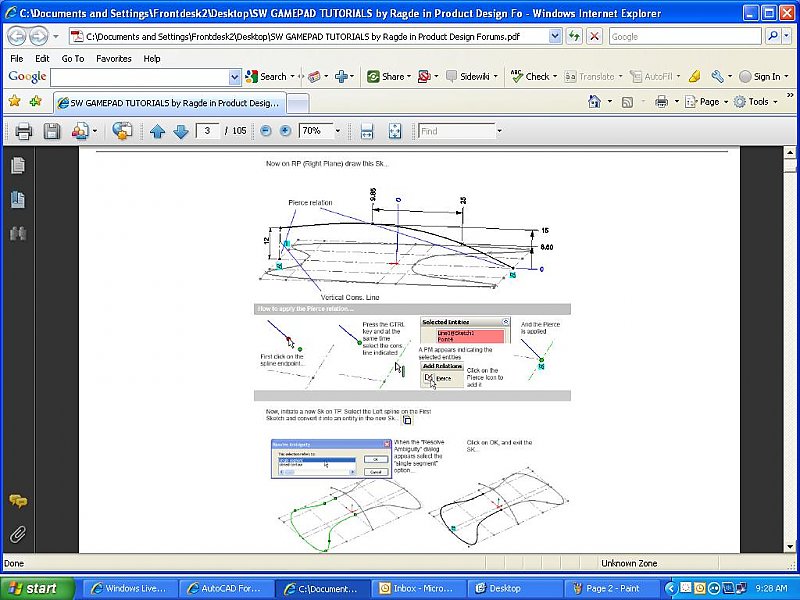Image resolution: width=800 pixels, height=600 pixels.
Task: Go to previous page with up arrow
Action: point(157,131)
